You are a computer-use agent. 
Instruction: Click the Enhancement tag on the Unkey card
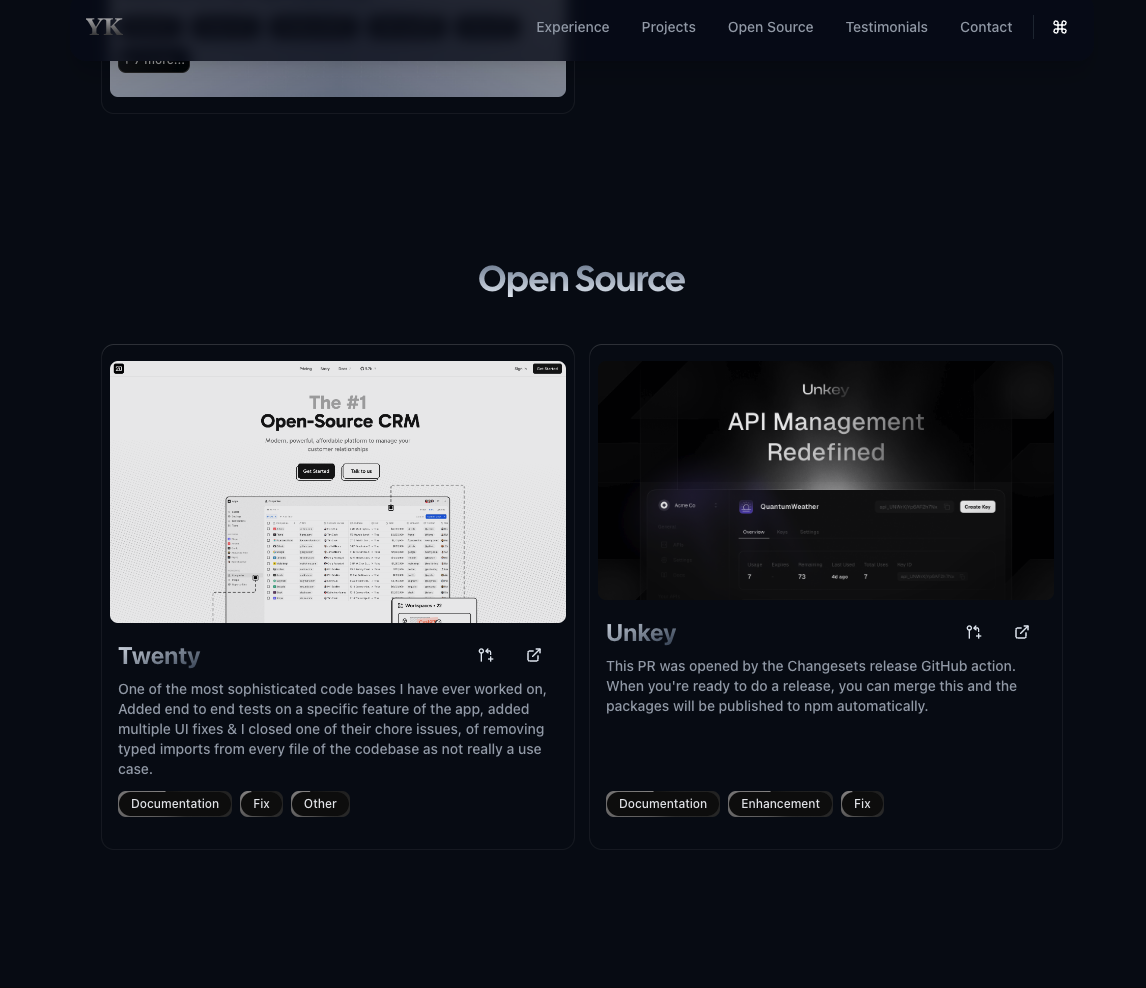tap(780, 804)
